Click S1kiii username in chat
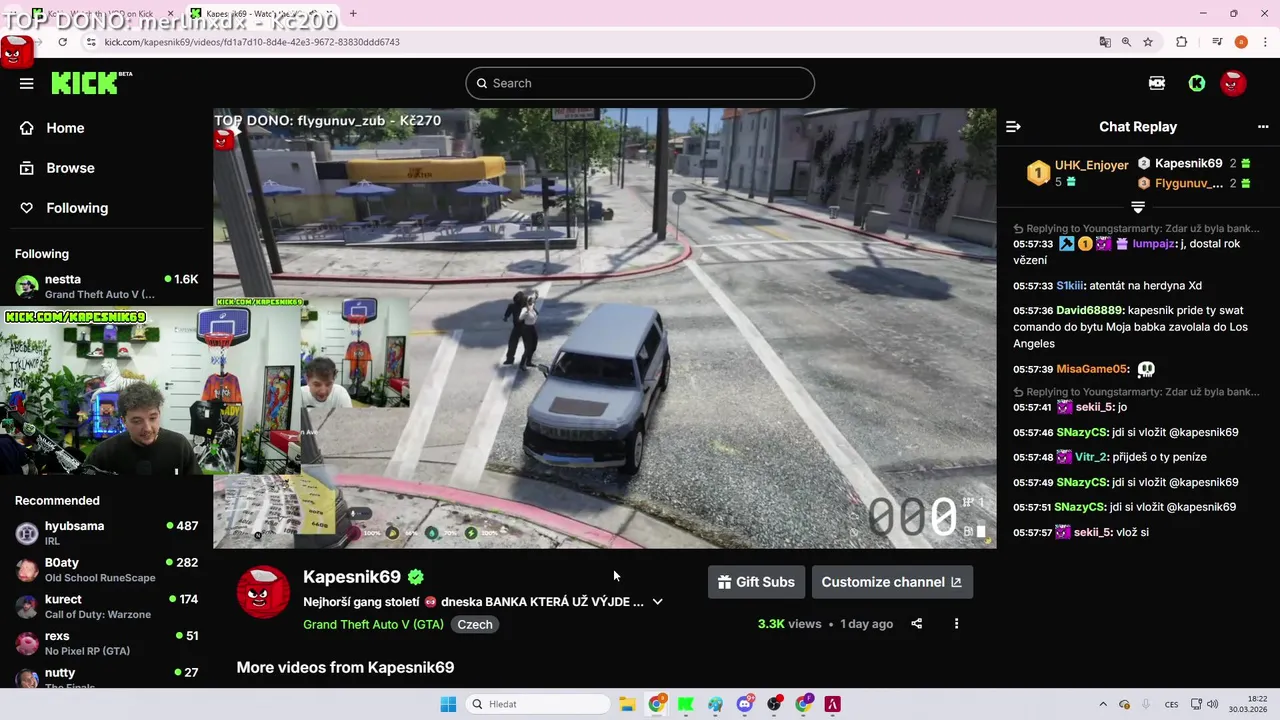Image resolution: width=1280 pixels, height=720 pixels. click(1069, 285)
